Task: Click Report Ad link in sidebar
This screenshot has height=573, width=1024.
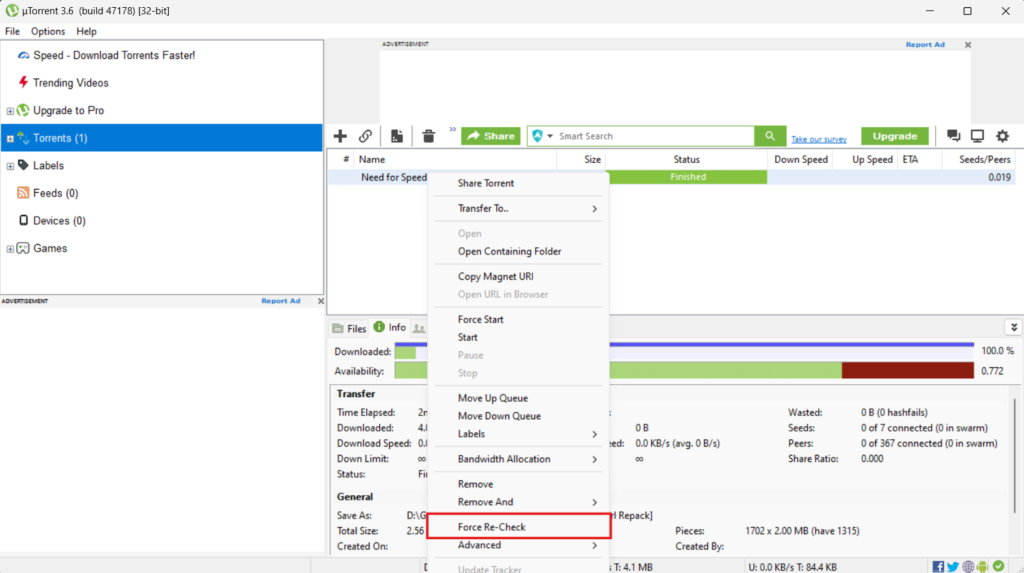Action: click(281, 301)
